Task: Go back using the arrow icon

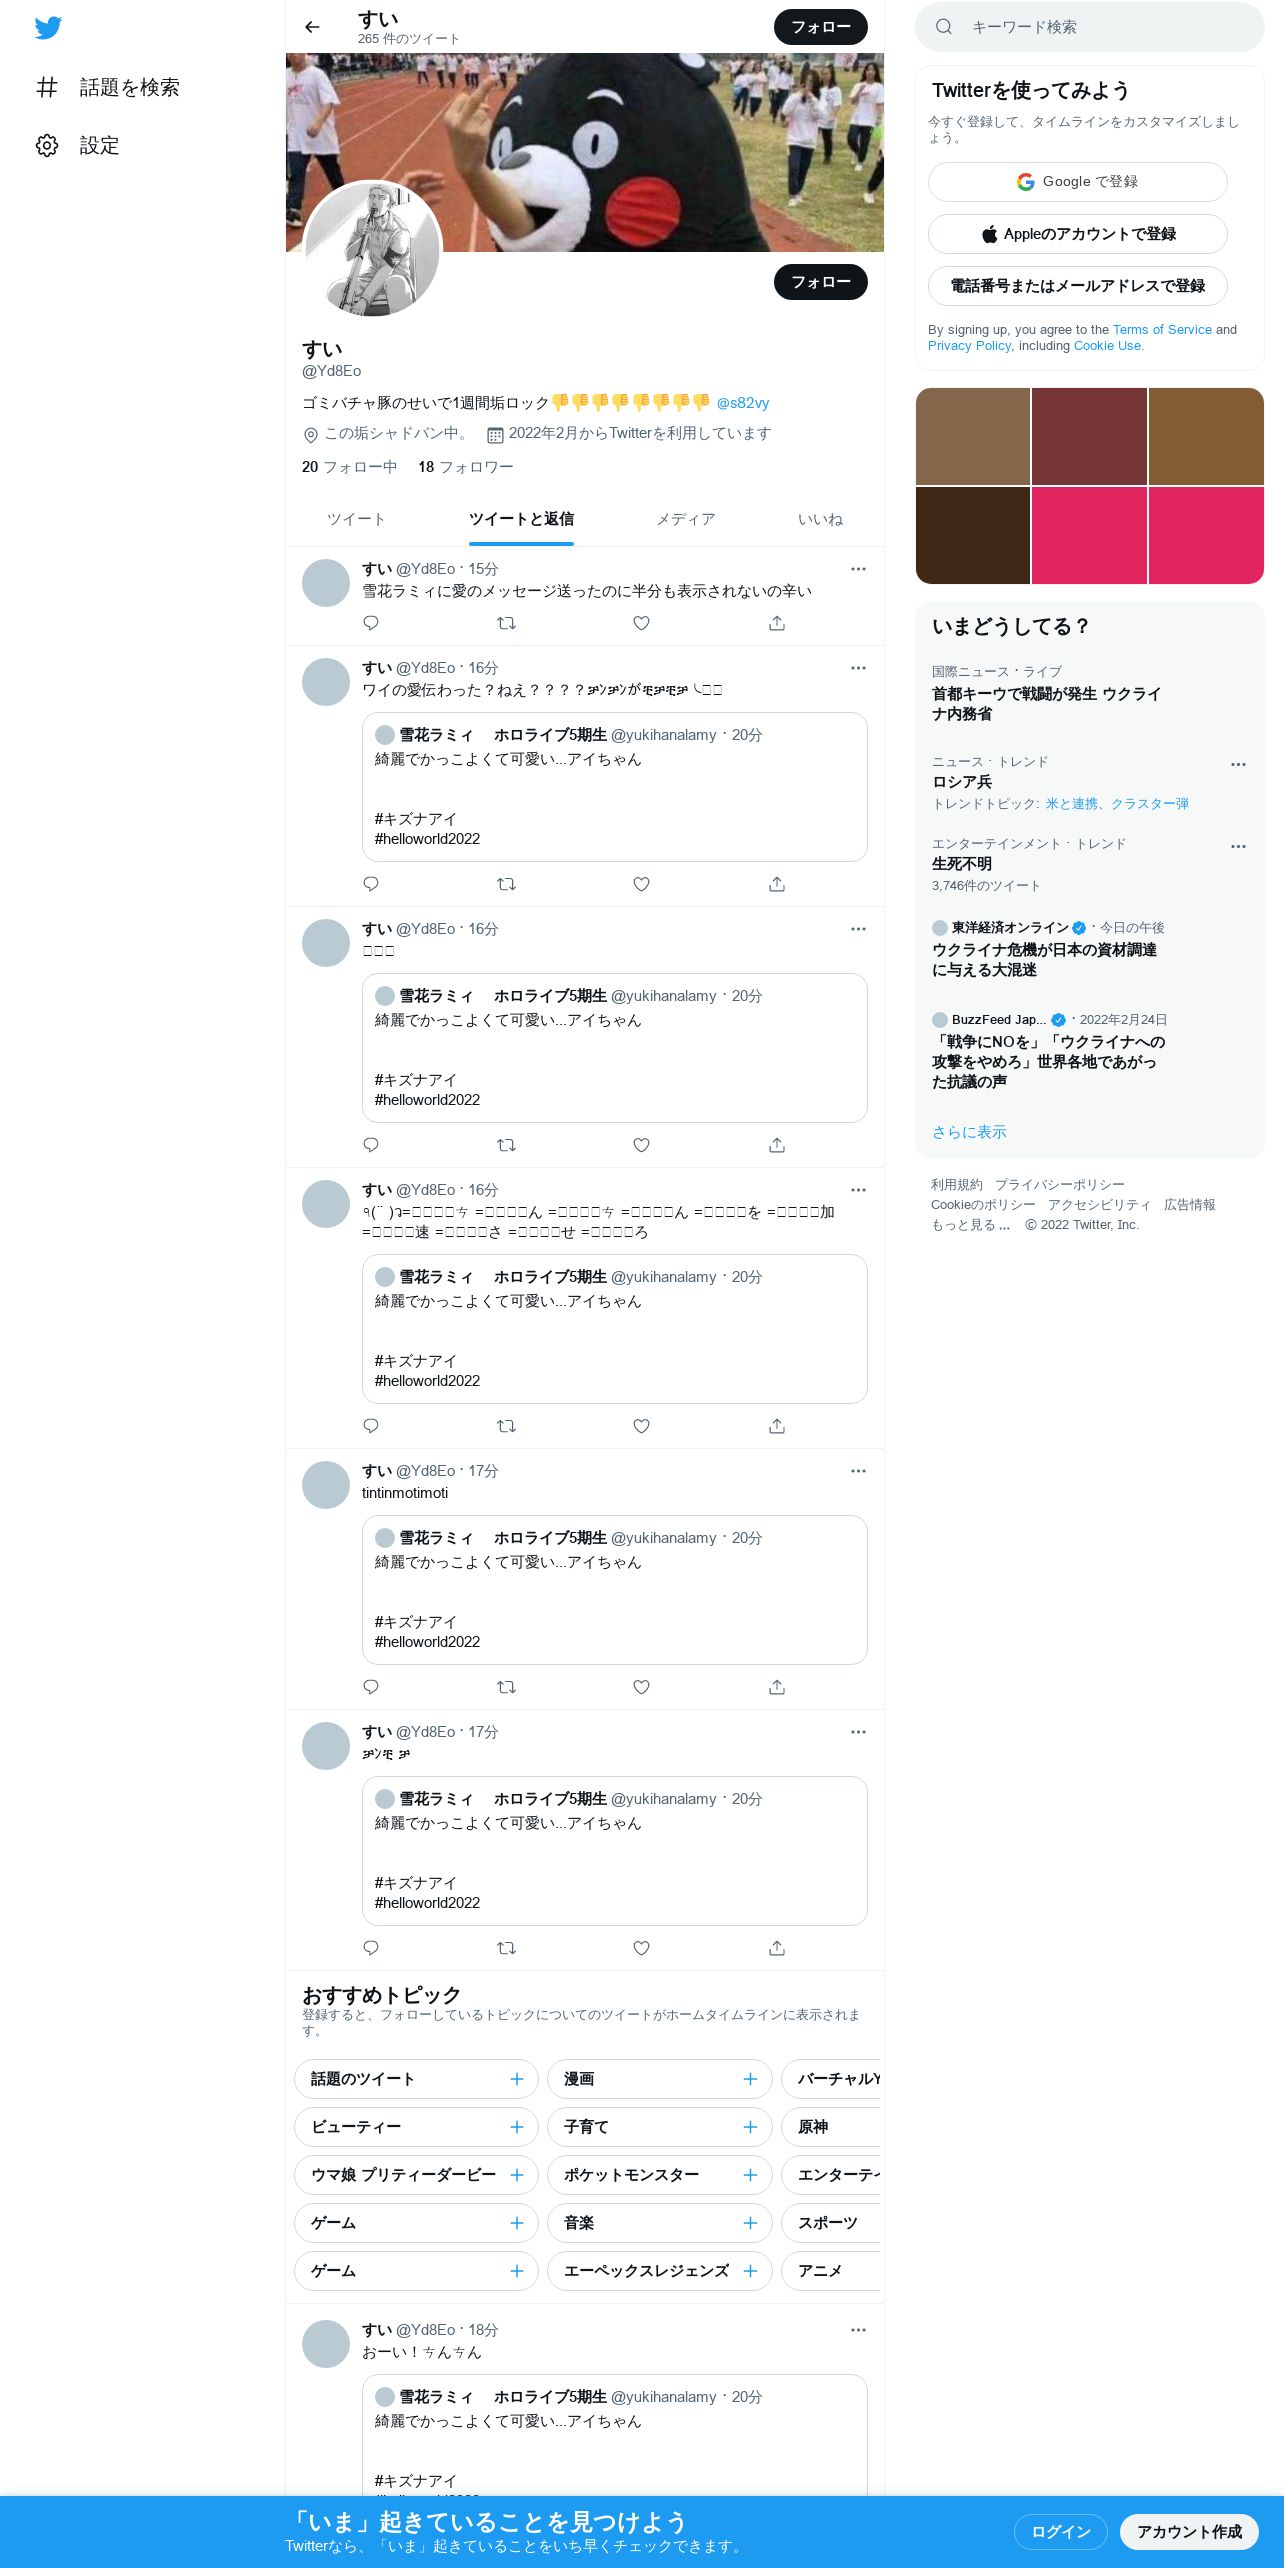Action: click(x=312, y=27)
